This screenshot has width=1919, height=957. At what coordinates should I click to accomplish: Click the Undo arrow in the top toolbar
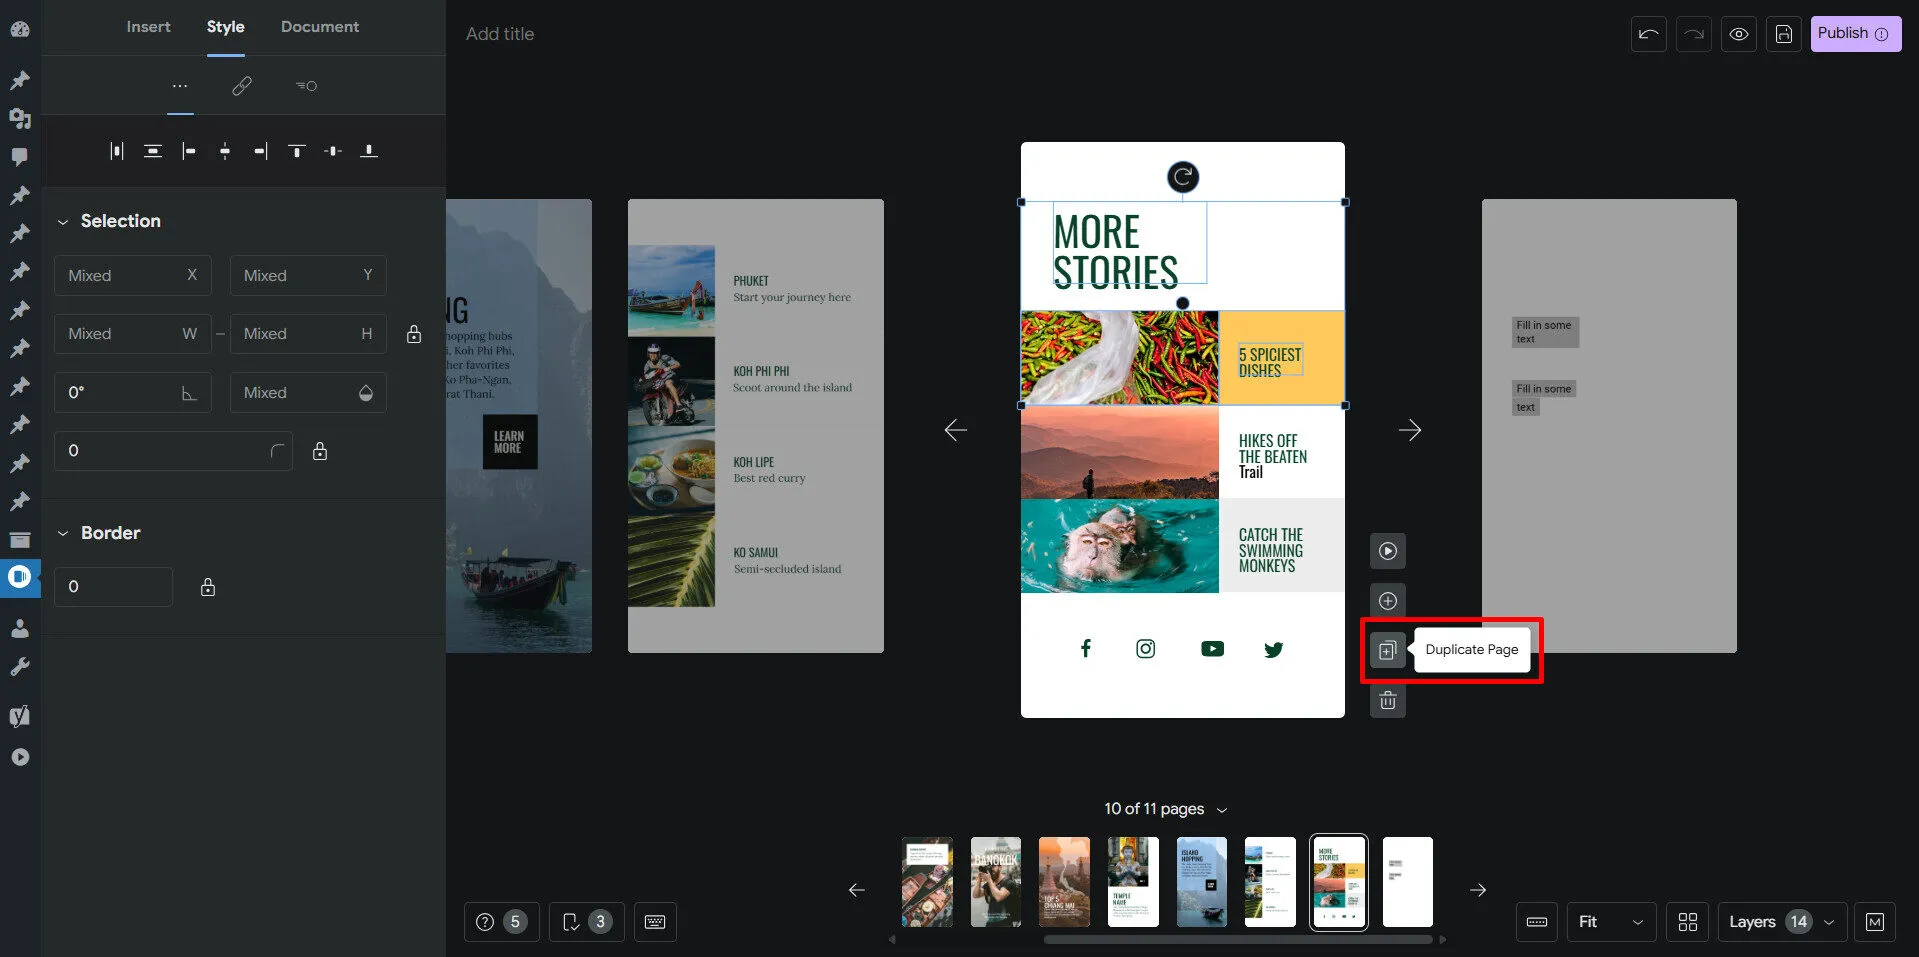pyautogui.click(x=1647, y=33)
